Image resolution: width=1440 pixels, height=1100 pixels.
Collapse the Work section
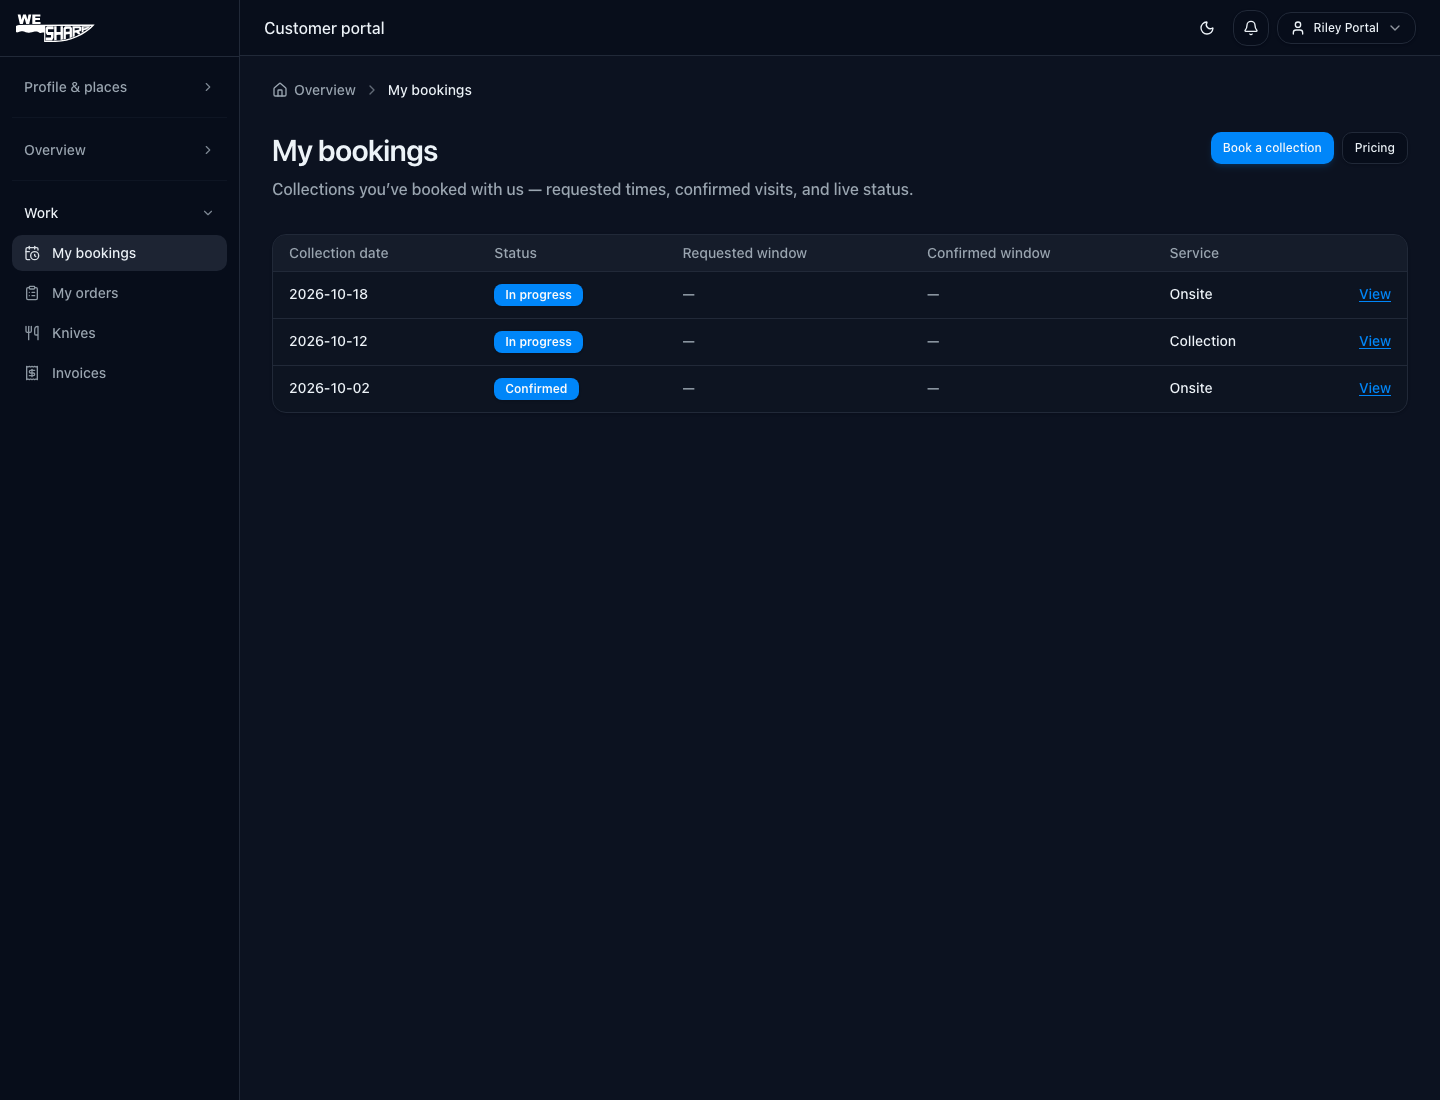[119, 213]
